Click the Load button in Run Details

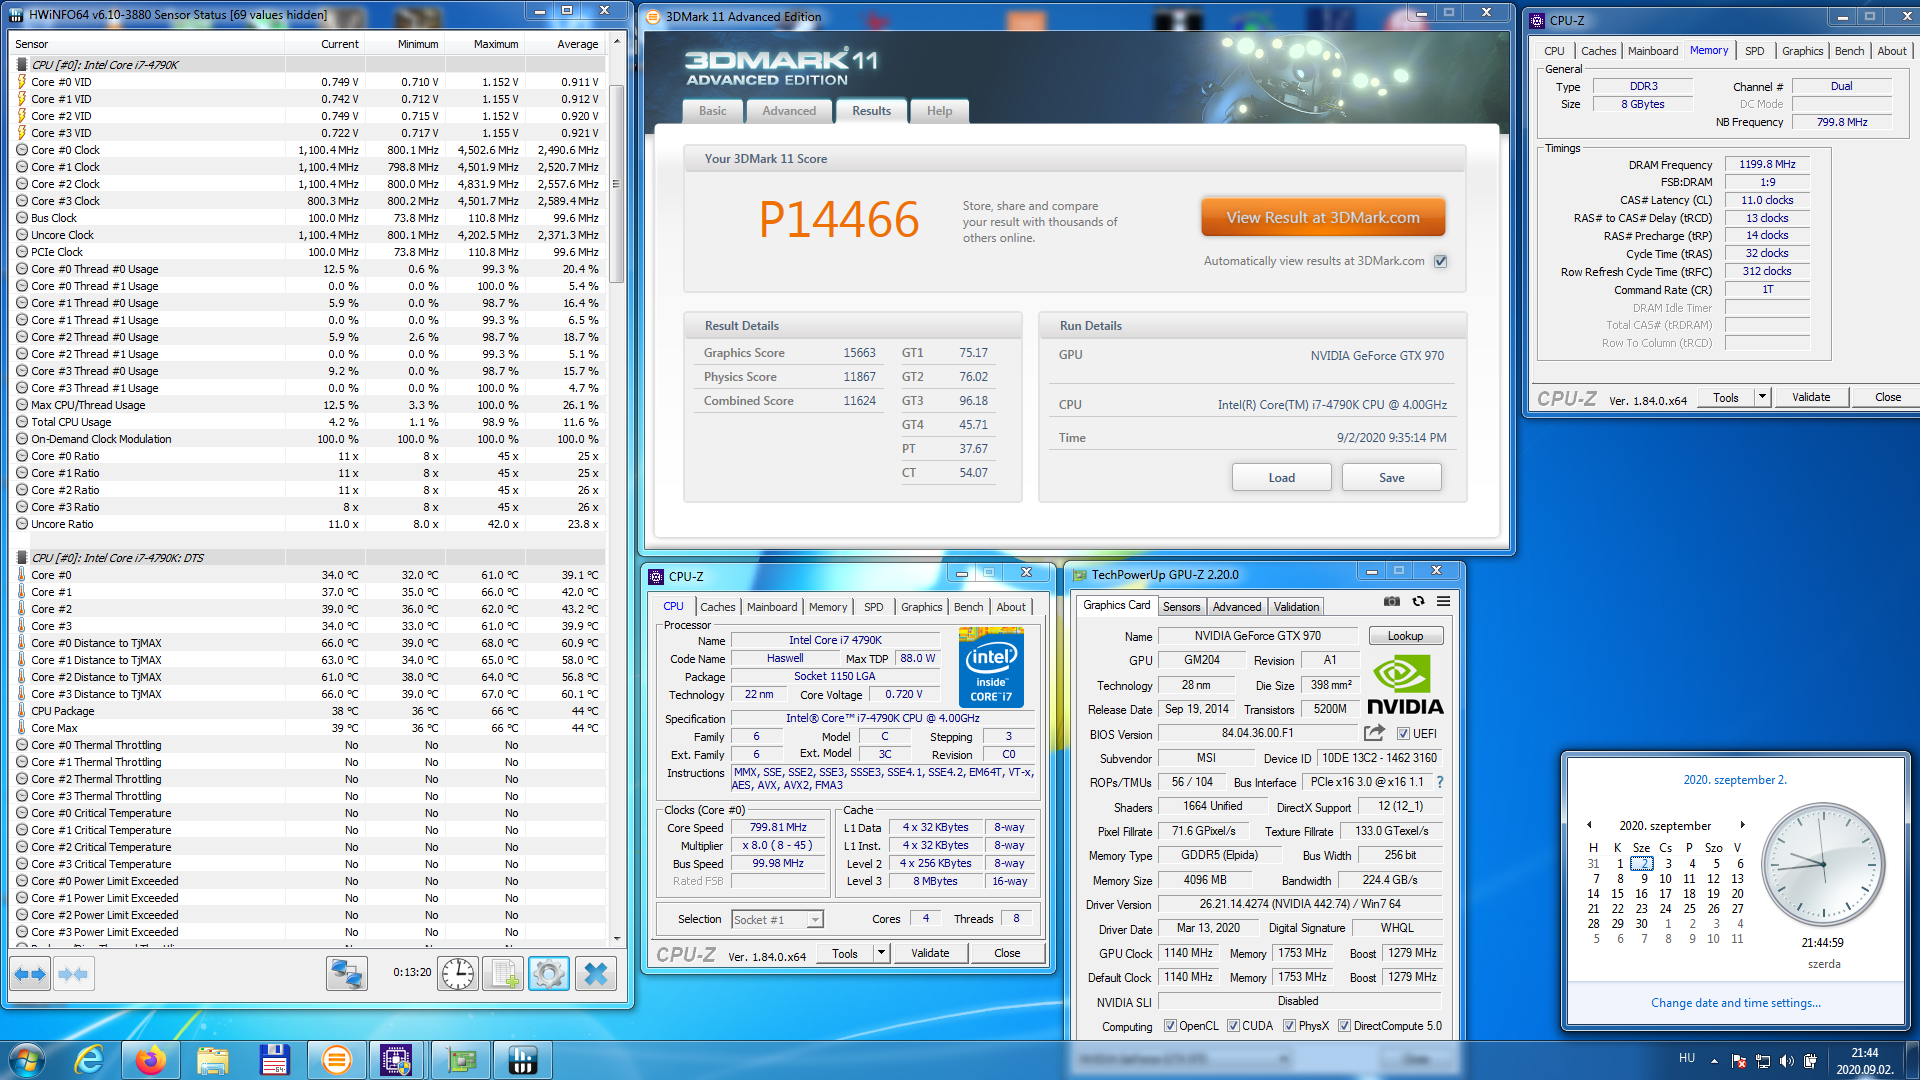[x=1281, y=478]
